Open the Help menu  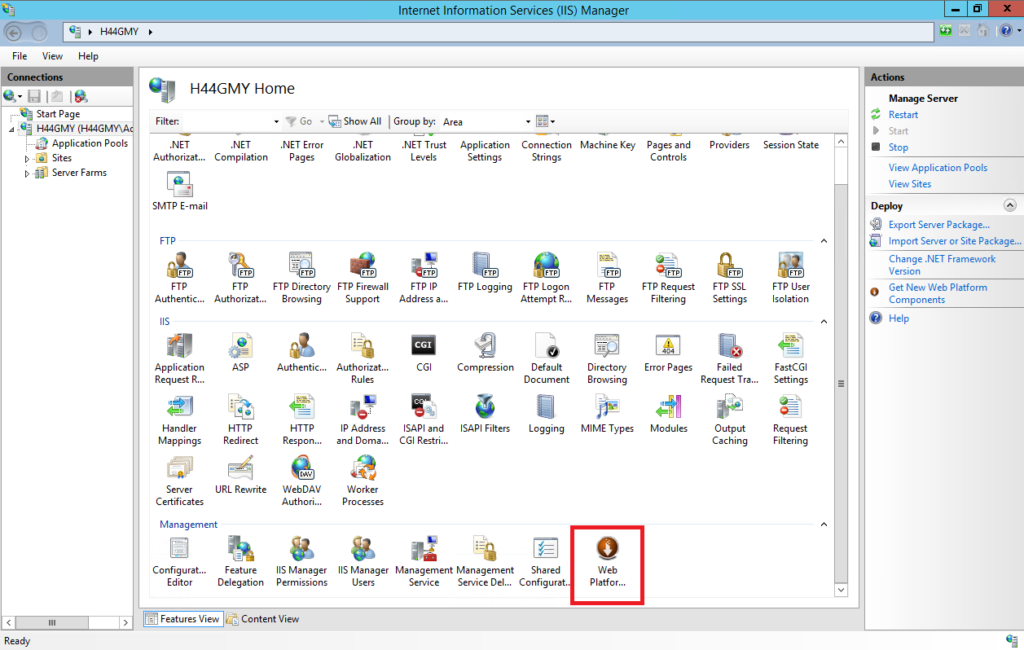[x=88, y=56]
